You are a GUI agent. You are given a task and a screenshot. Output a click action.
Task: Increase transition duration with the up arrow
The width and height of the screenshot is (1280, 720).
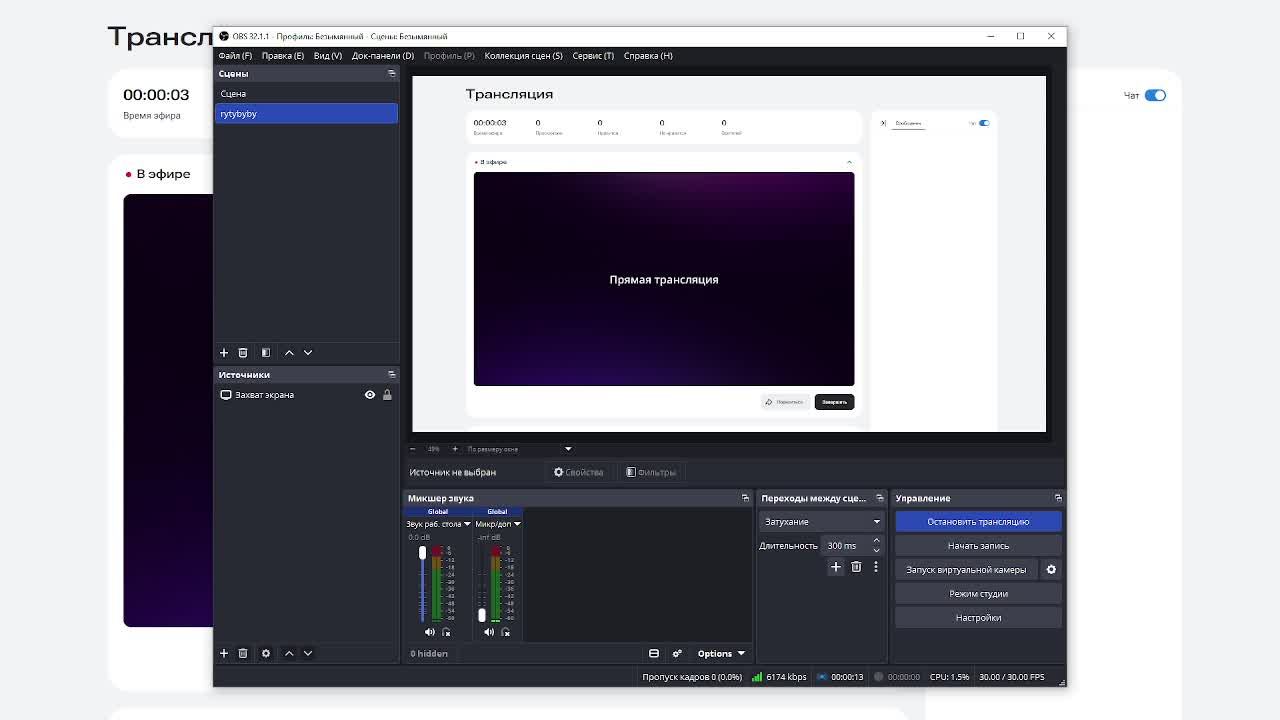tap(877, 541)
